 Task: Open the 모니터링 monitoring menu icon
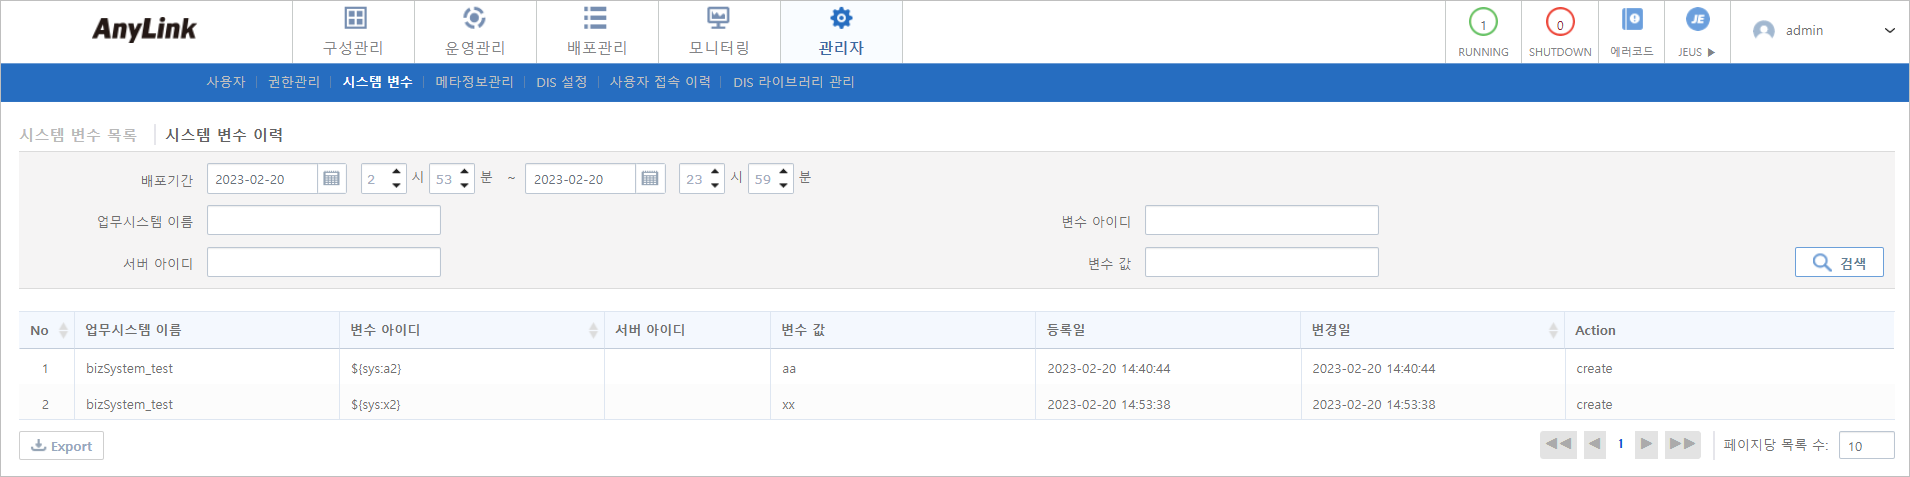pyautogui.click(x=718, y=19)
